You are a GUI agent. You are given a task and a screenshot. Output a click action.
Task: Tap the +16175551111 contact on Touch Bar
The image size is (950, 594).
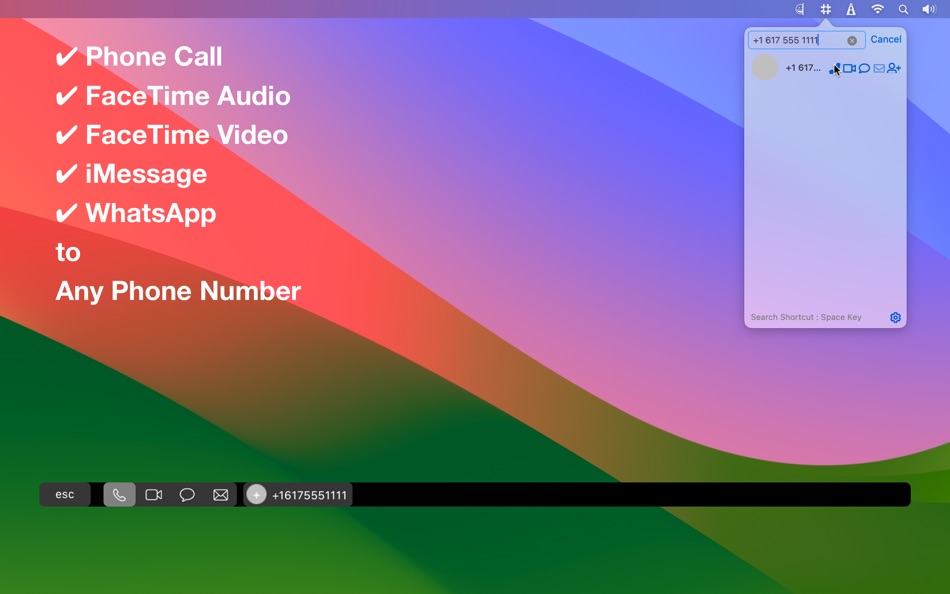[x=297, y=495]
